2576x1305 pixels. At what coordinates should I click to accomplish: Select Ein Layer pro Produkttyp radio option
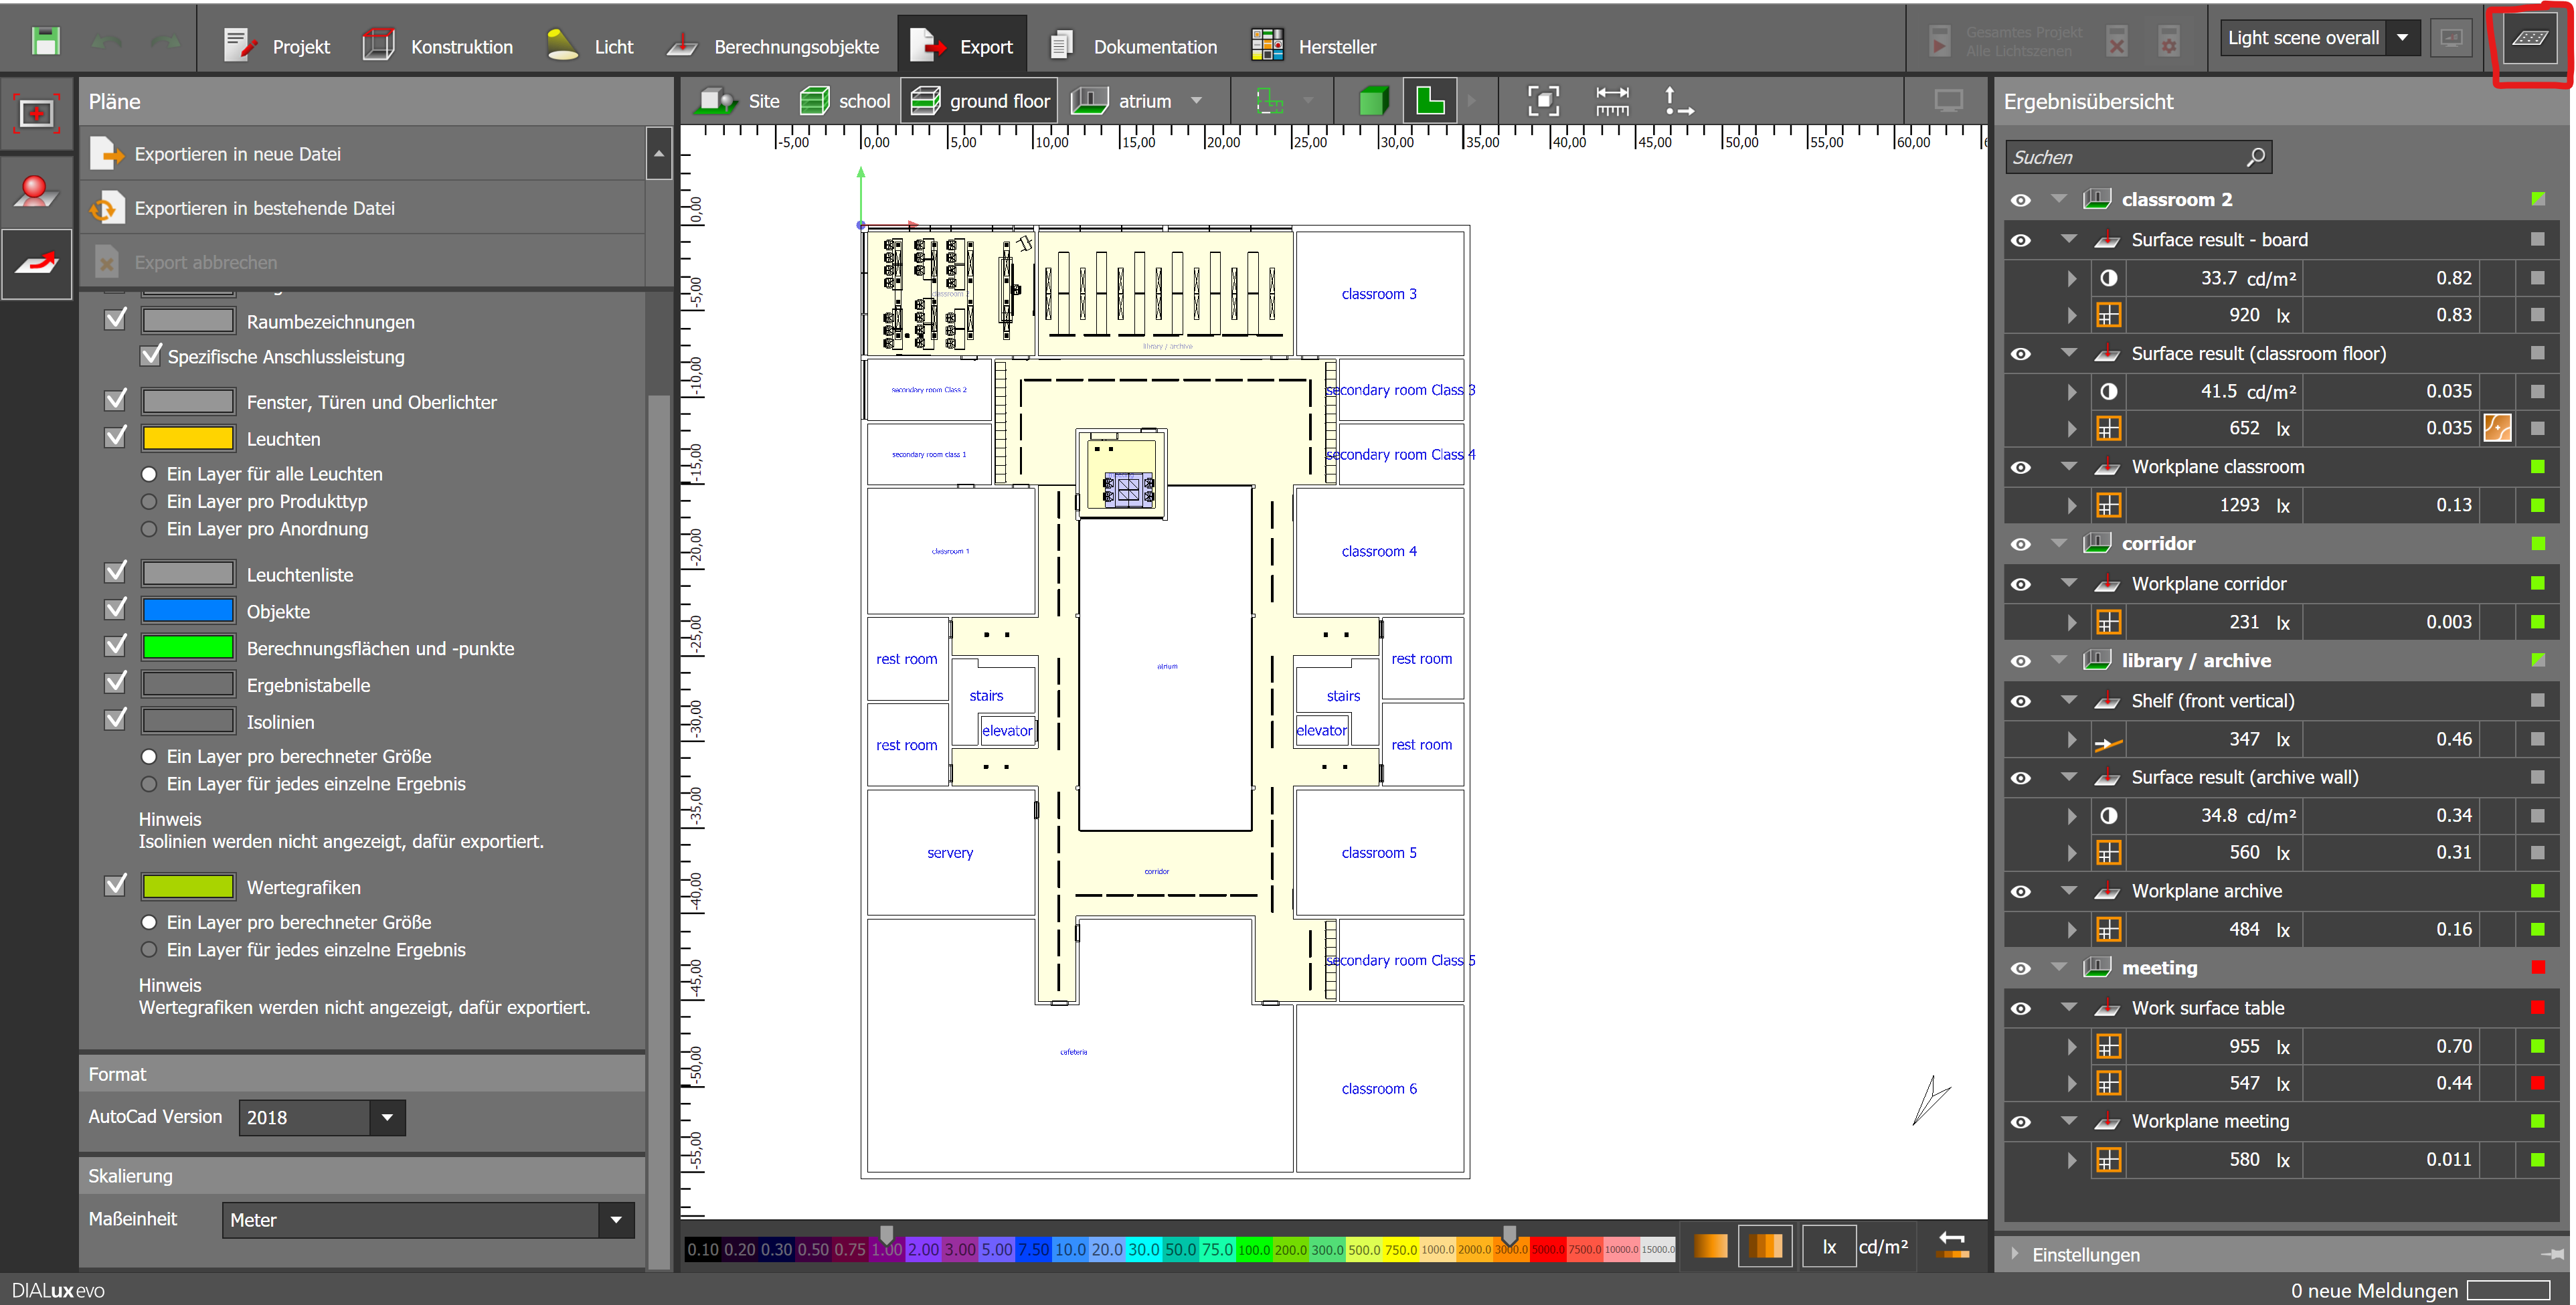(149, 502)
